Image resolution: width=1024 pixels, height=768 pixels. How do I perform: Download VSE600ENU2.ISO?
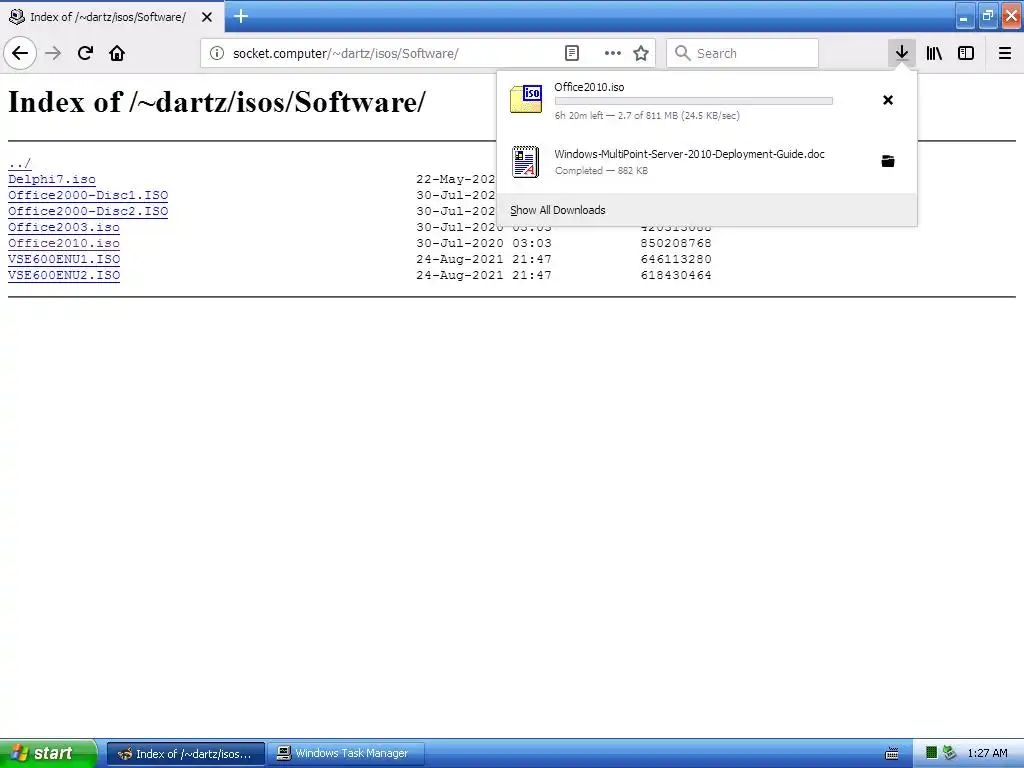tap(64, 275)
